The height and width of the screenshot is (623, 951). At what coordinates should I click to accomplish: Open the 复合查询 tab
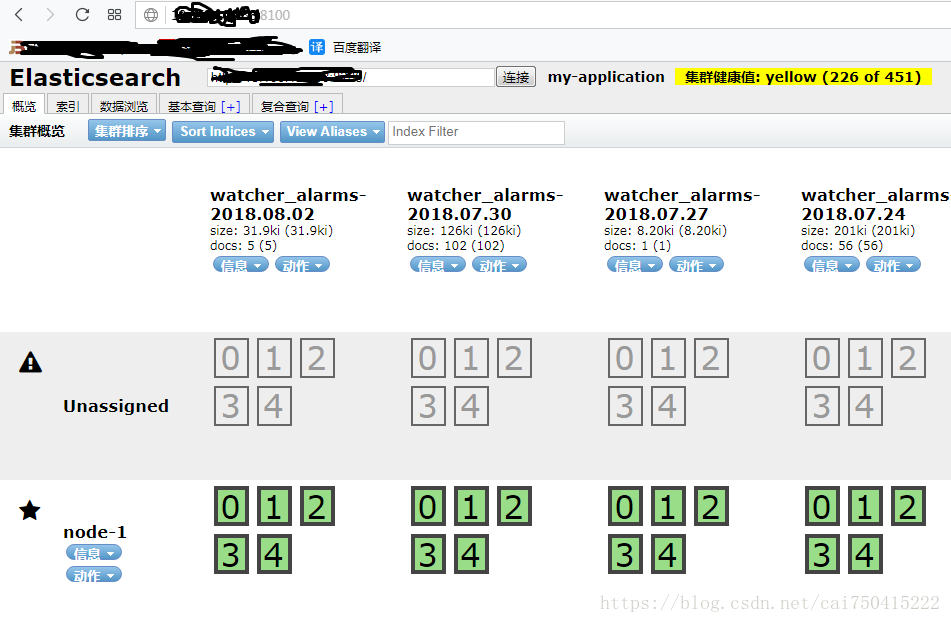pos(284,107)
